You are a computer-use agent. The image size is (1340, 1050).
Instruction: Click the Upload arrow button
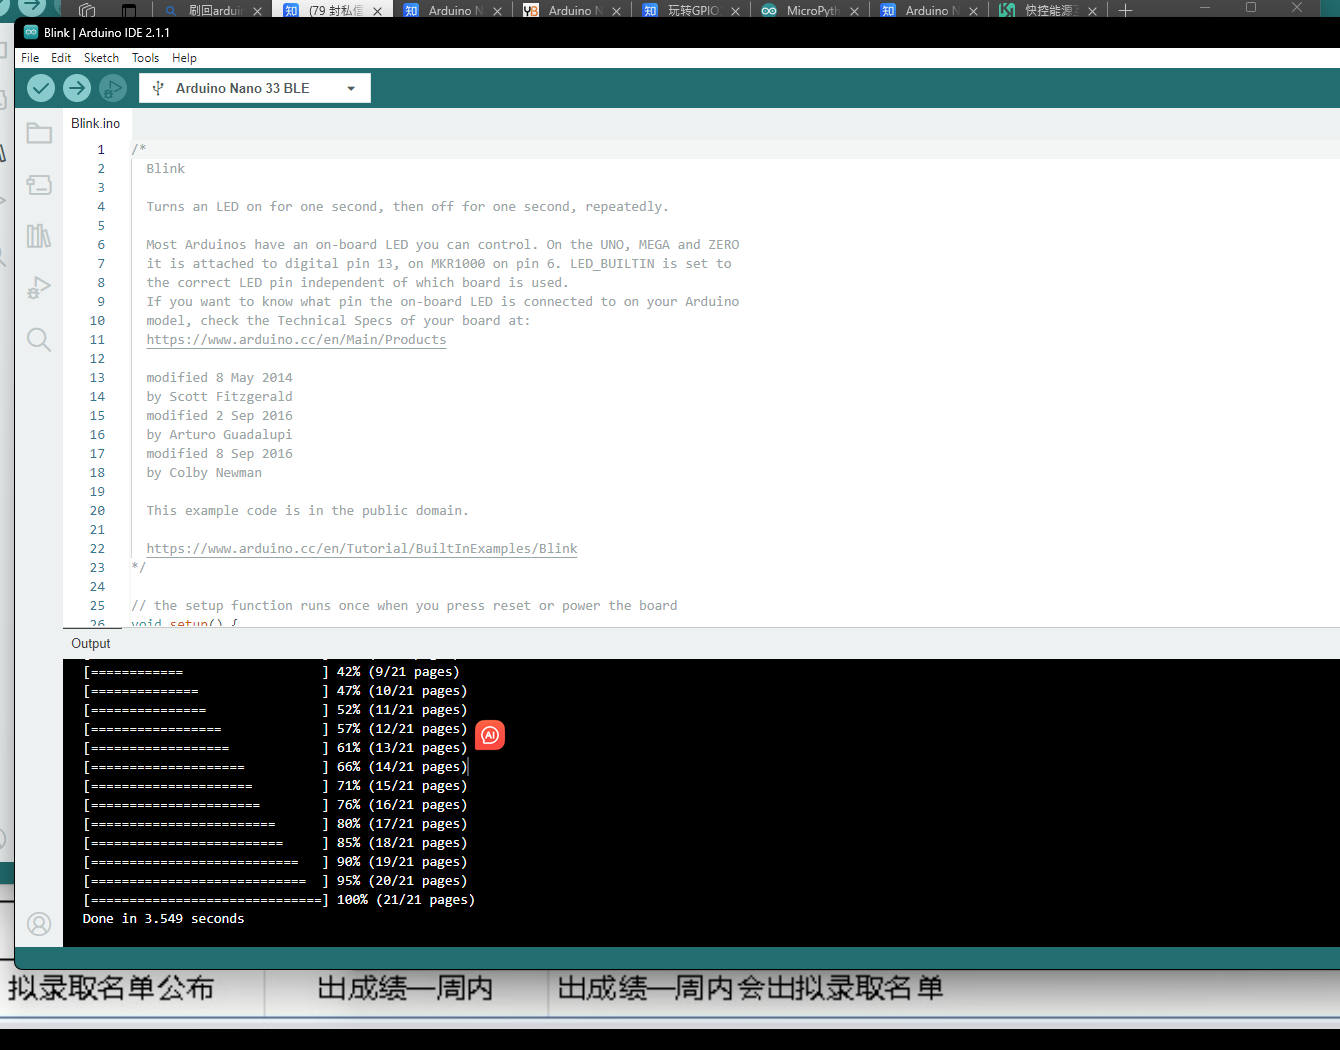point(77,88)
